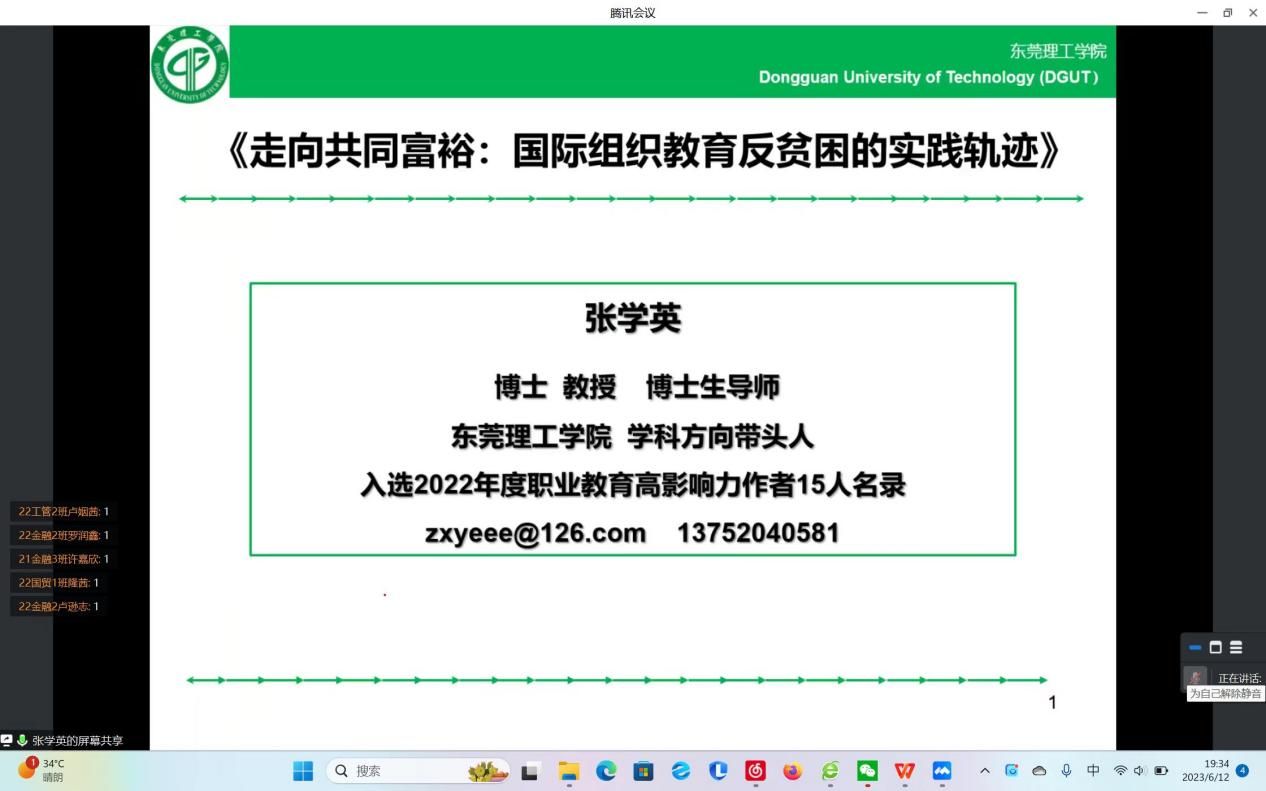1266x791 pixels.
Task: Open Tencent Meeting icon in taskbar
Action: click(x=942, y=771)
